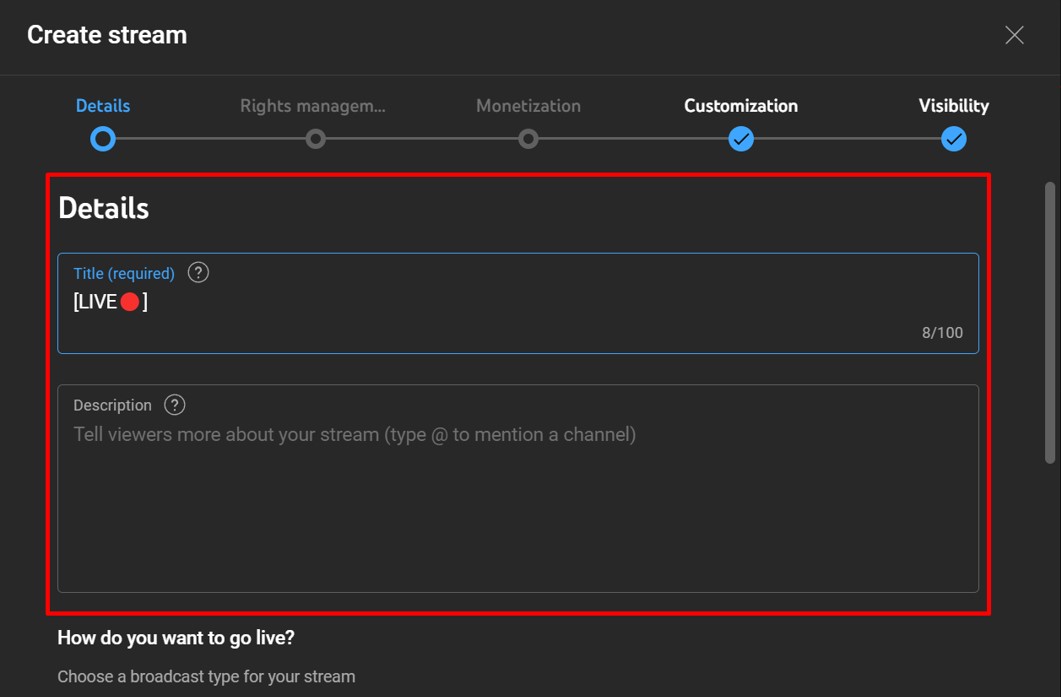Viewport: 1061px width, 697px height.
Task: Click the 'How do you want to go live?' heading
Action: pos(176,637)
